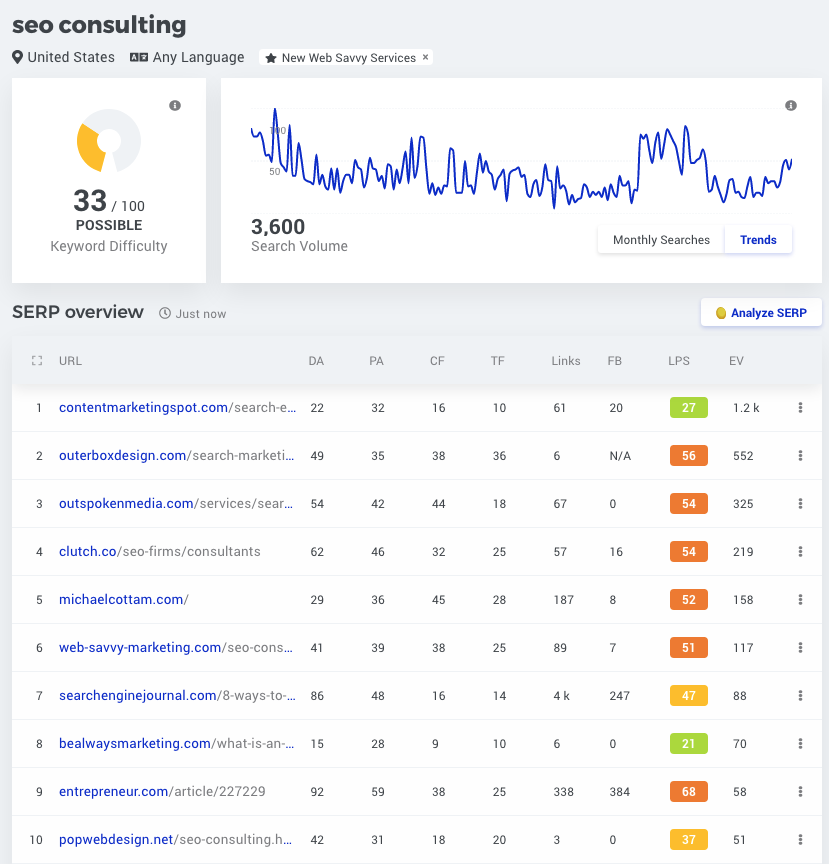Click the green LPS badge 27
Screen dimensions: 829x864
[688, 407]
